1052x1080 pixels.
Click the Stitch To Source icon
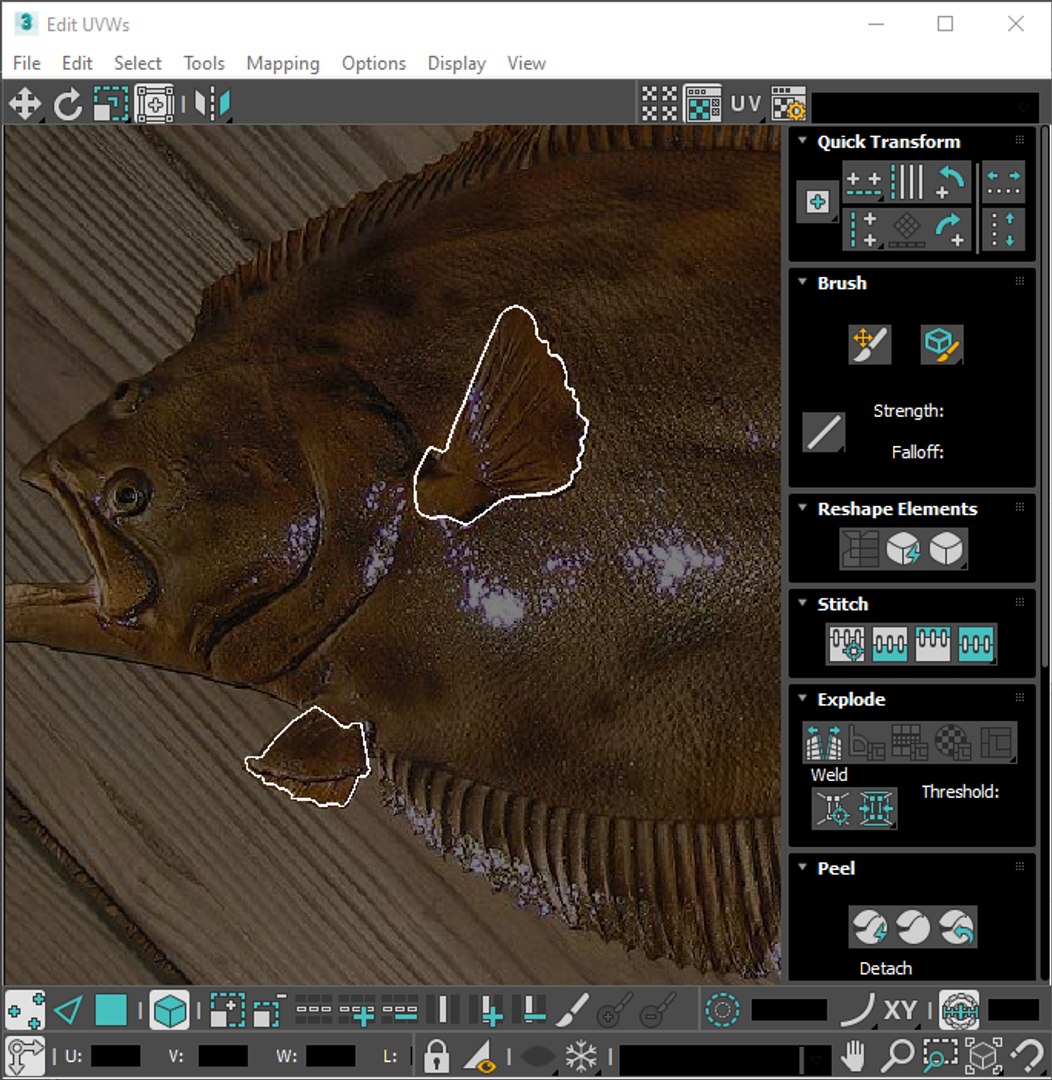[933, 644]
